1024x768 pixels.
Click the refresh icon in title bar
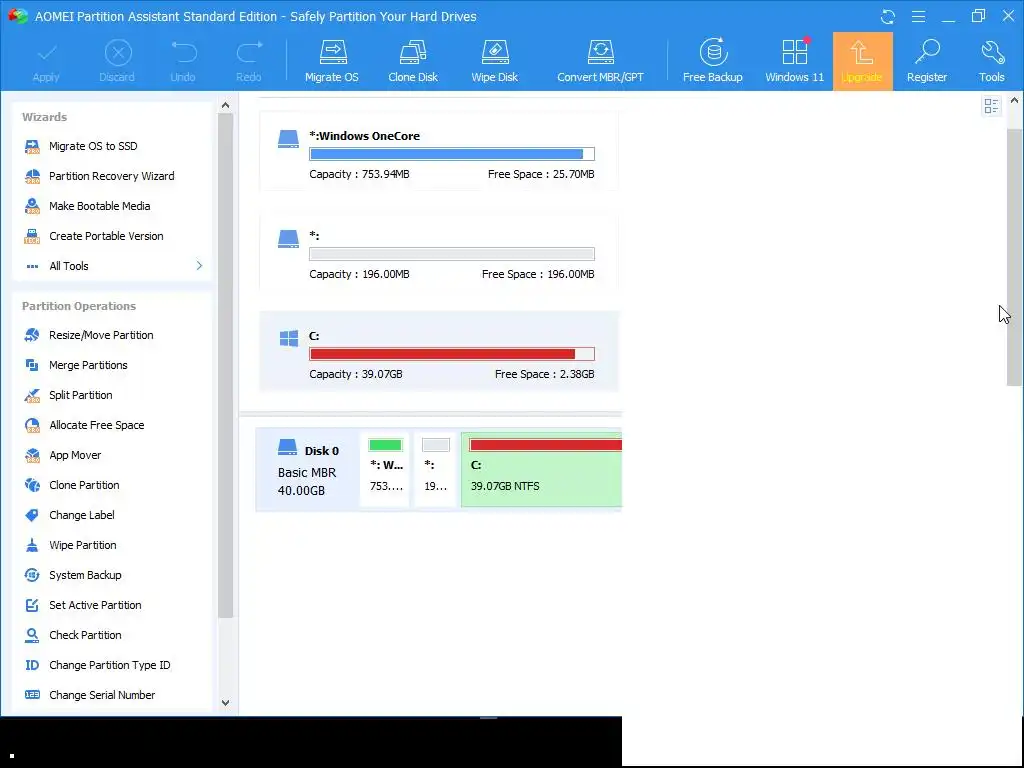point(888,16)
